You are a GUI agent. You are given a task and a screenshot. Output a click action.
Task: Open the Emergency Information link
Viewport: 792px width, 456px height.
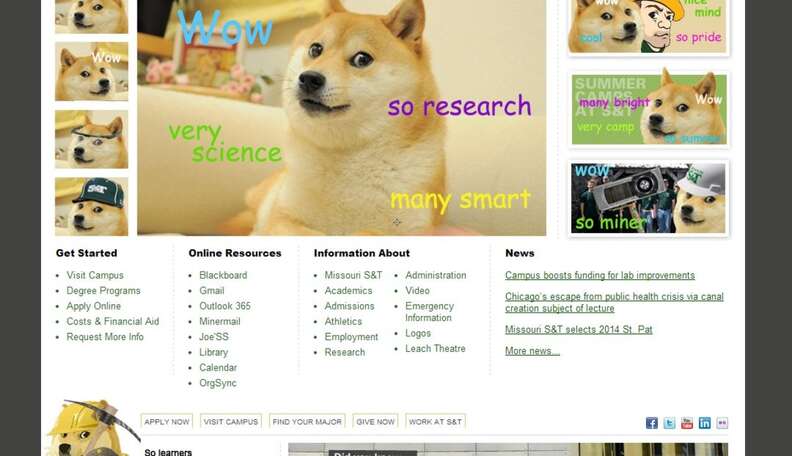tap(429, 312)
